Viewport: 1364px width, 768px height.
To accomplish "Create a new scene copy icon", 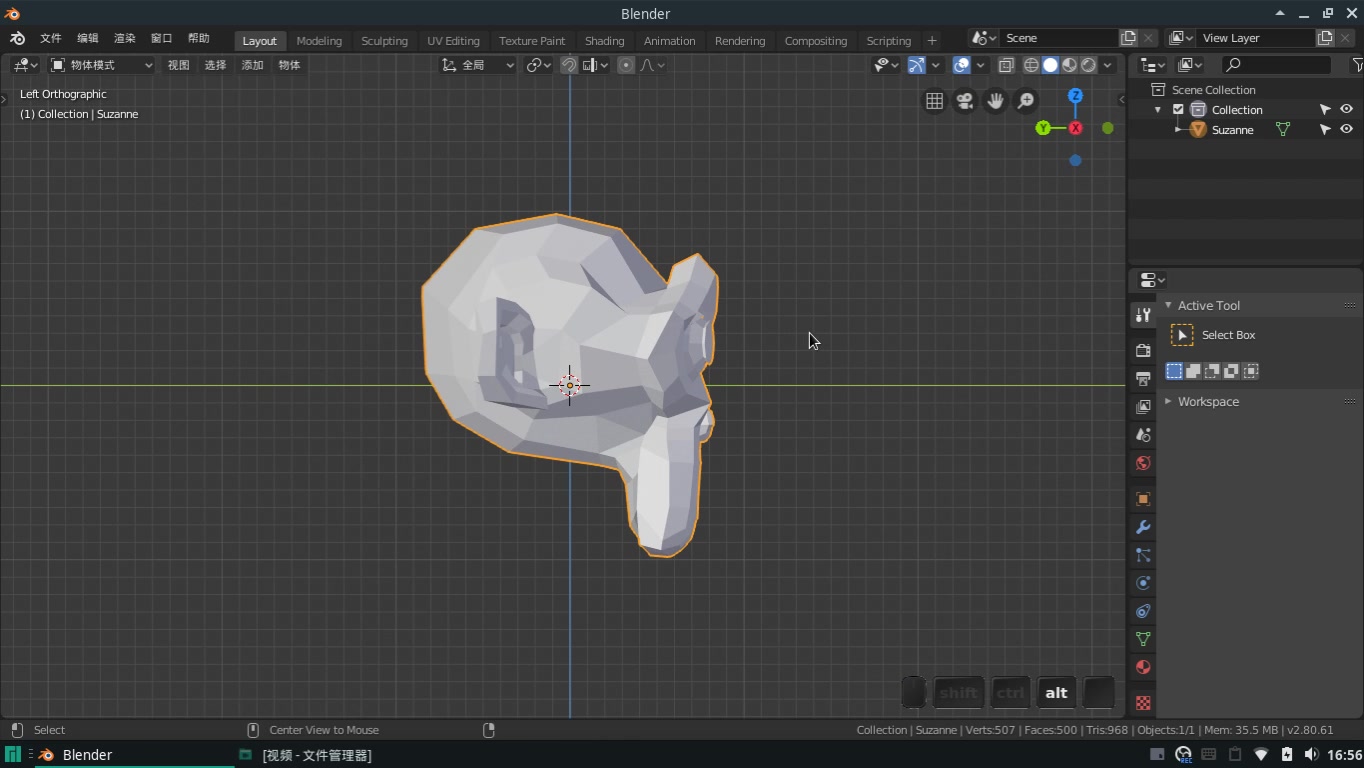I will (1128, 38).
